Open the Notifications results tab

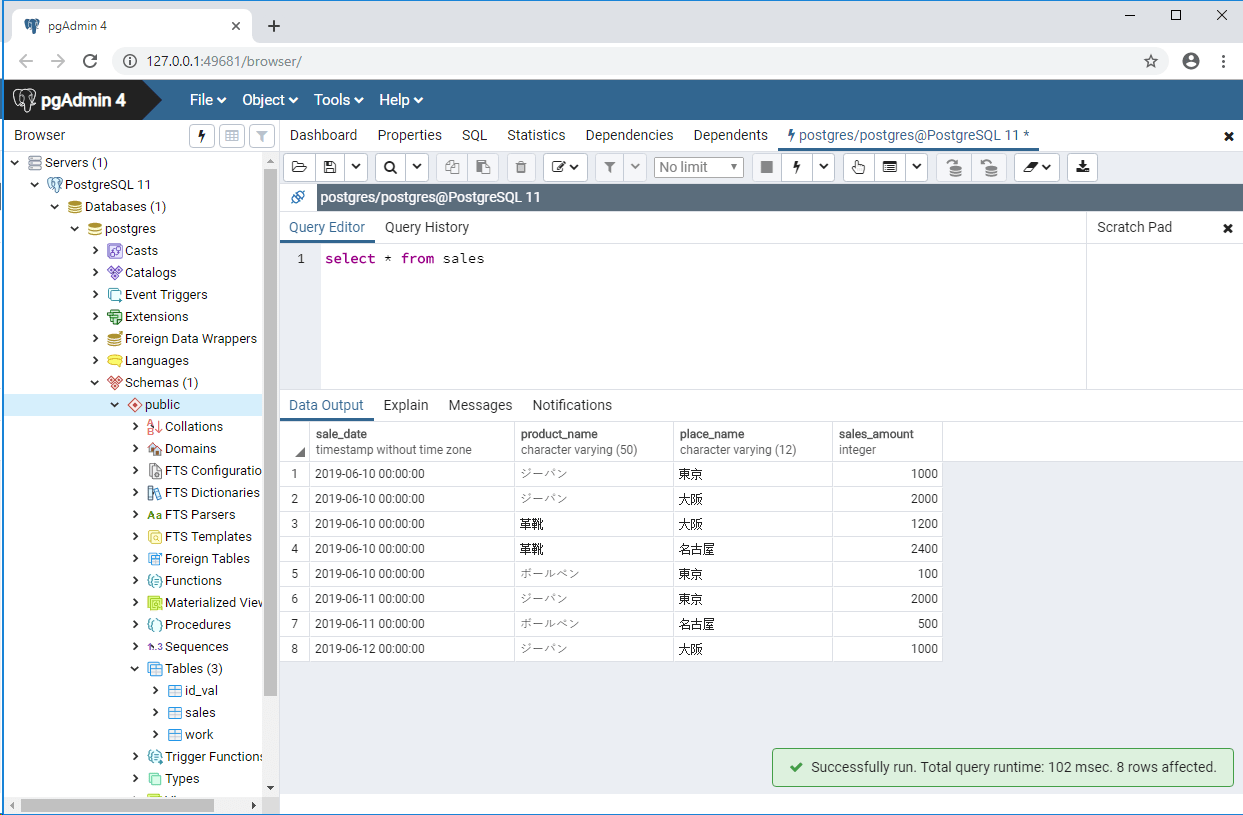point(572,405)
